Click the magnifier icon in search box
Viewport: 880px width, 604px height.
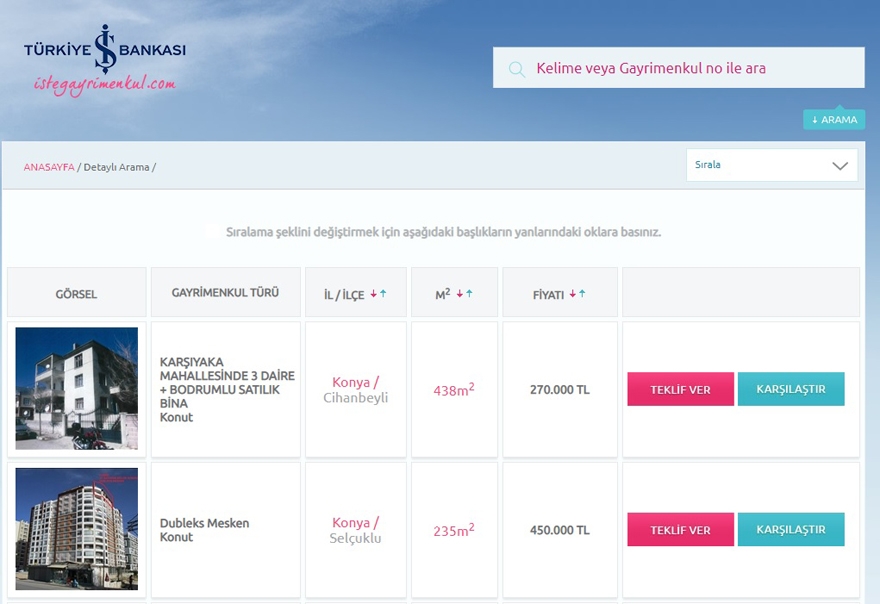[517, 69]
